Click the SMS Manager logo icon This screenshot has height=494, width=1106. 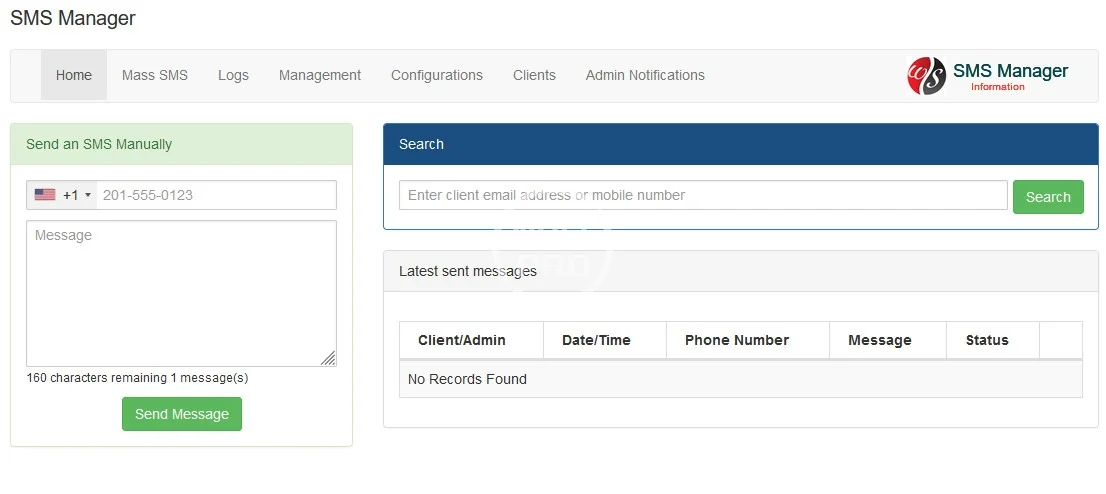(x=926, y=76)
